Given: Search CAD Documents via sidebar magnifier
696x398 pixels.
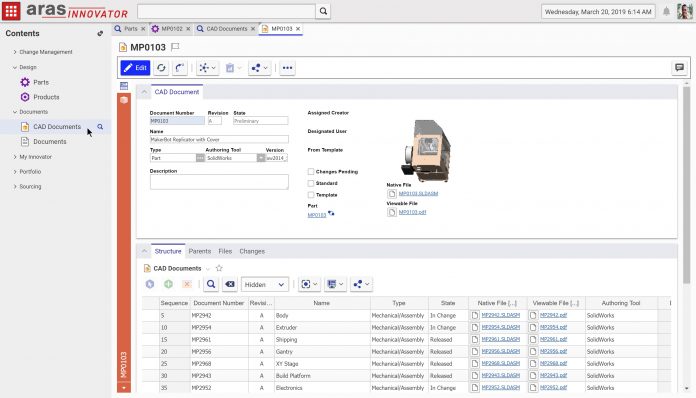Looking at the screenshot, I should pos(100,126).
